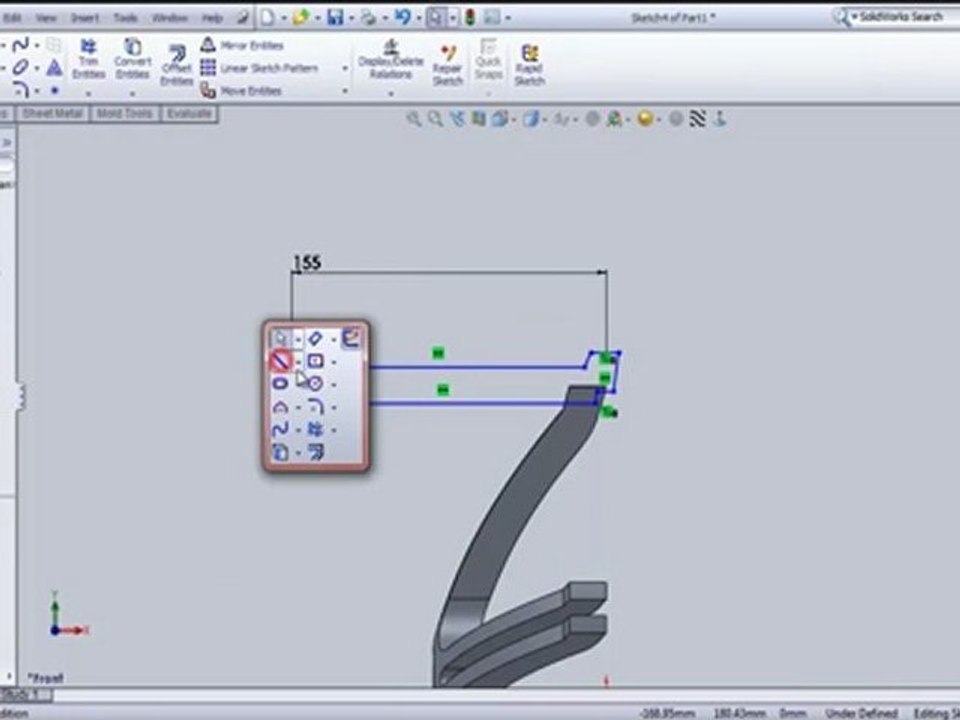This screenshot has width=960, height=720.
Task: Choose Slot tool in shortcut popup
Action: click(280, 384)
